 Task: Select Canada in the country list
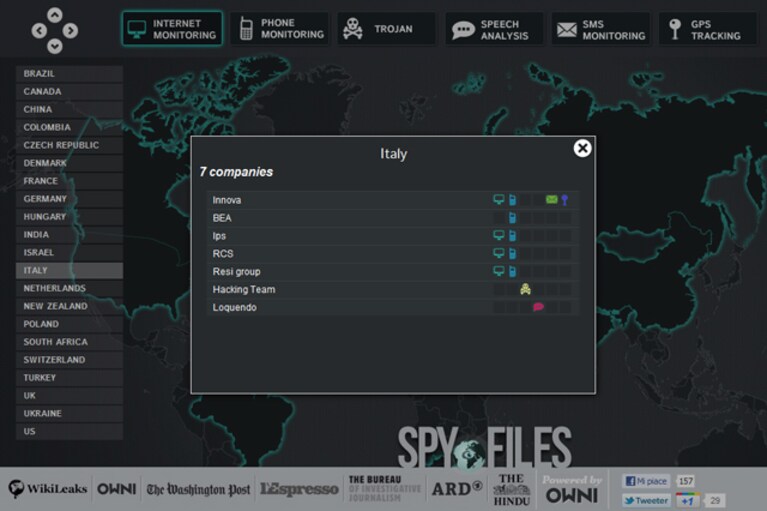point(69,91)
